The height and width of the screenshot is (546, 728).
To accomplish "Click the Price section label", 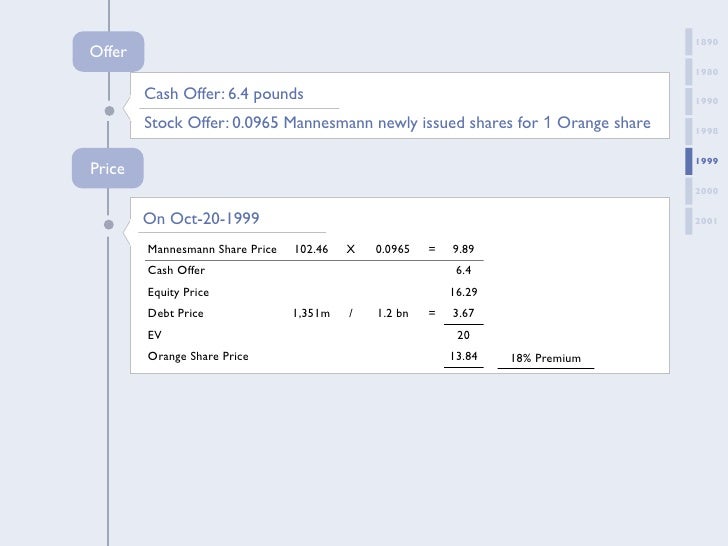I will (x=107, y=169).
